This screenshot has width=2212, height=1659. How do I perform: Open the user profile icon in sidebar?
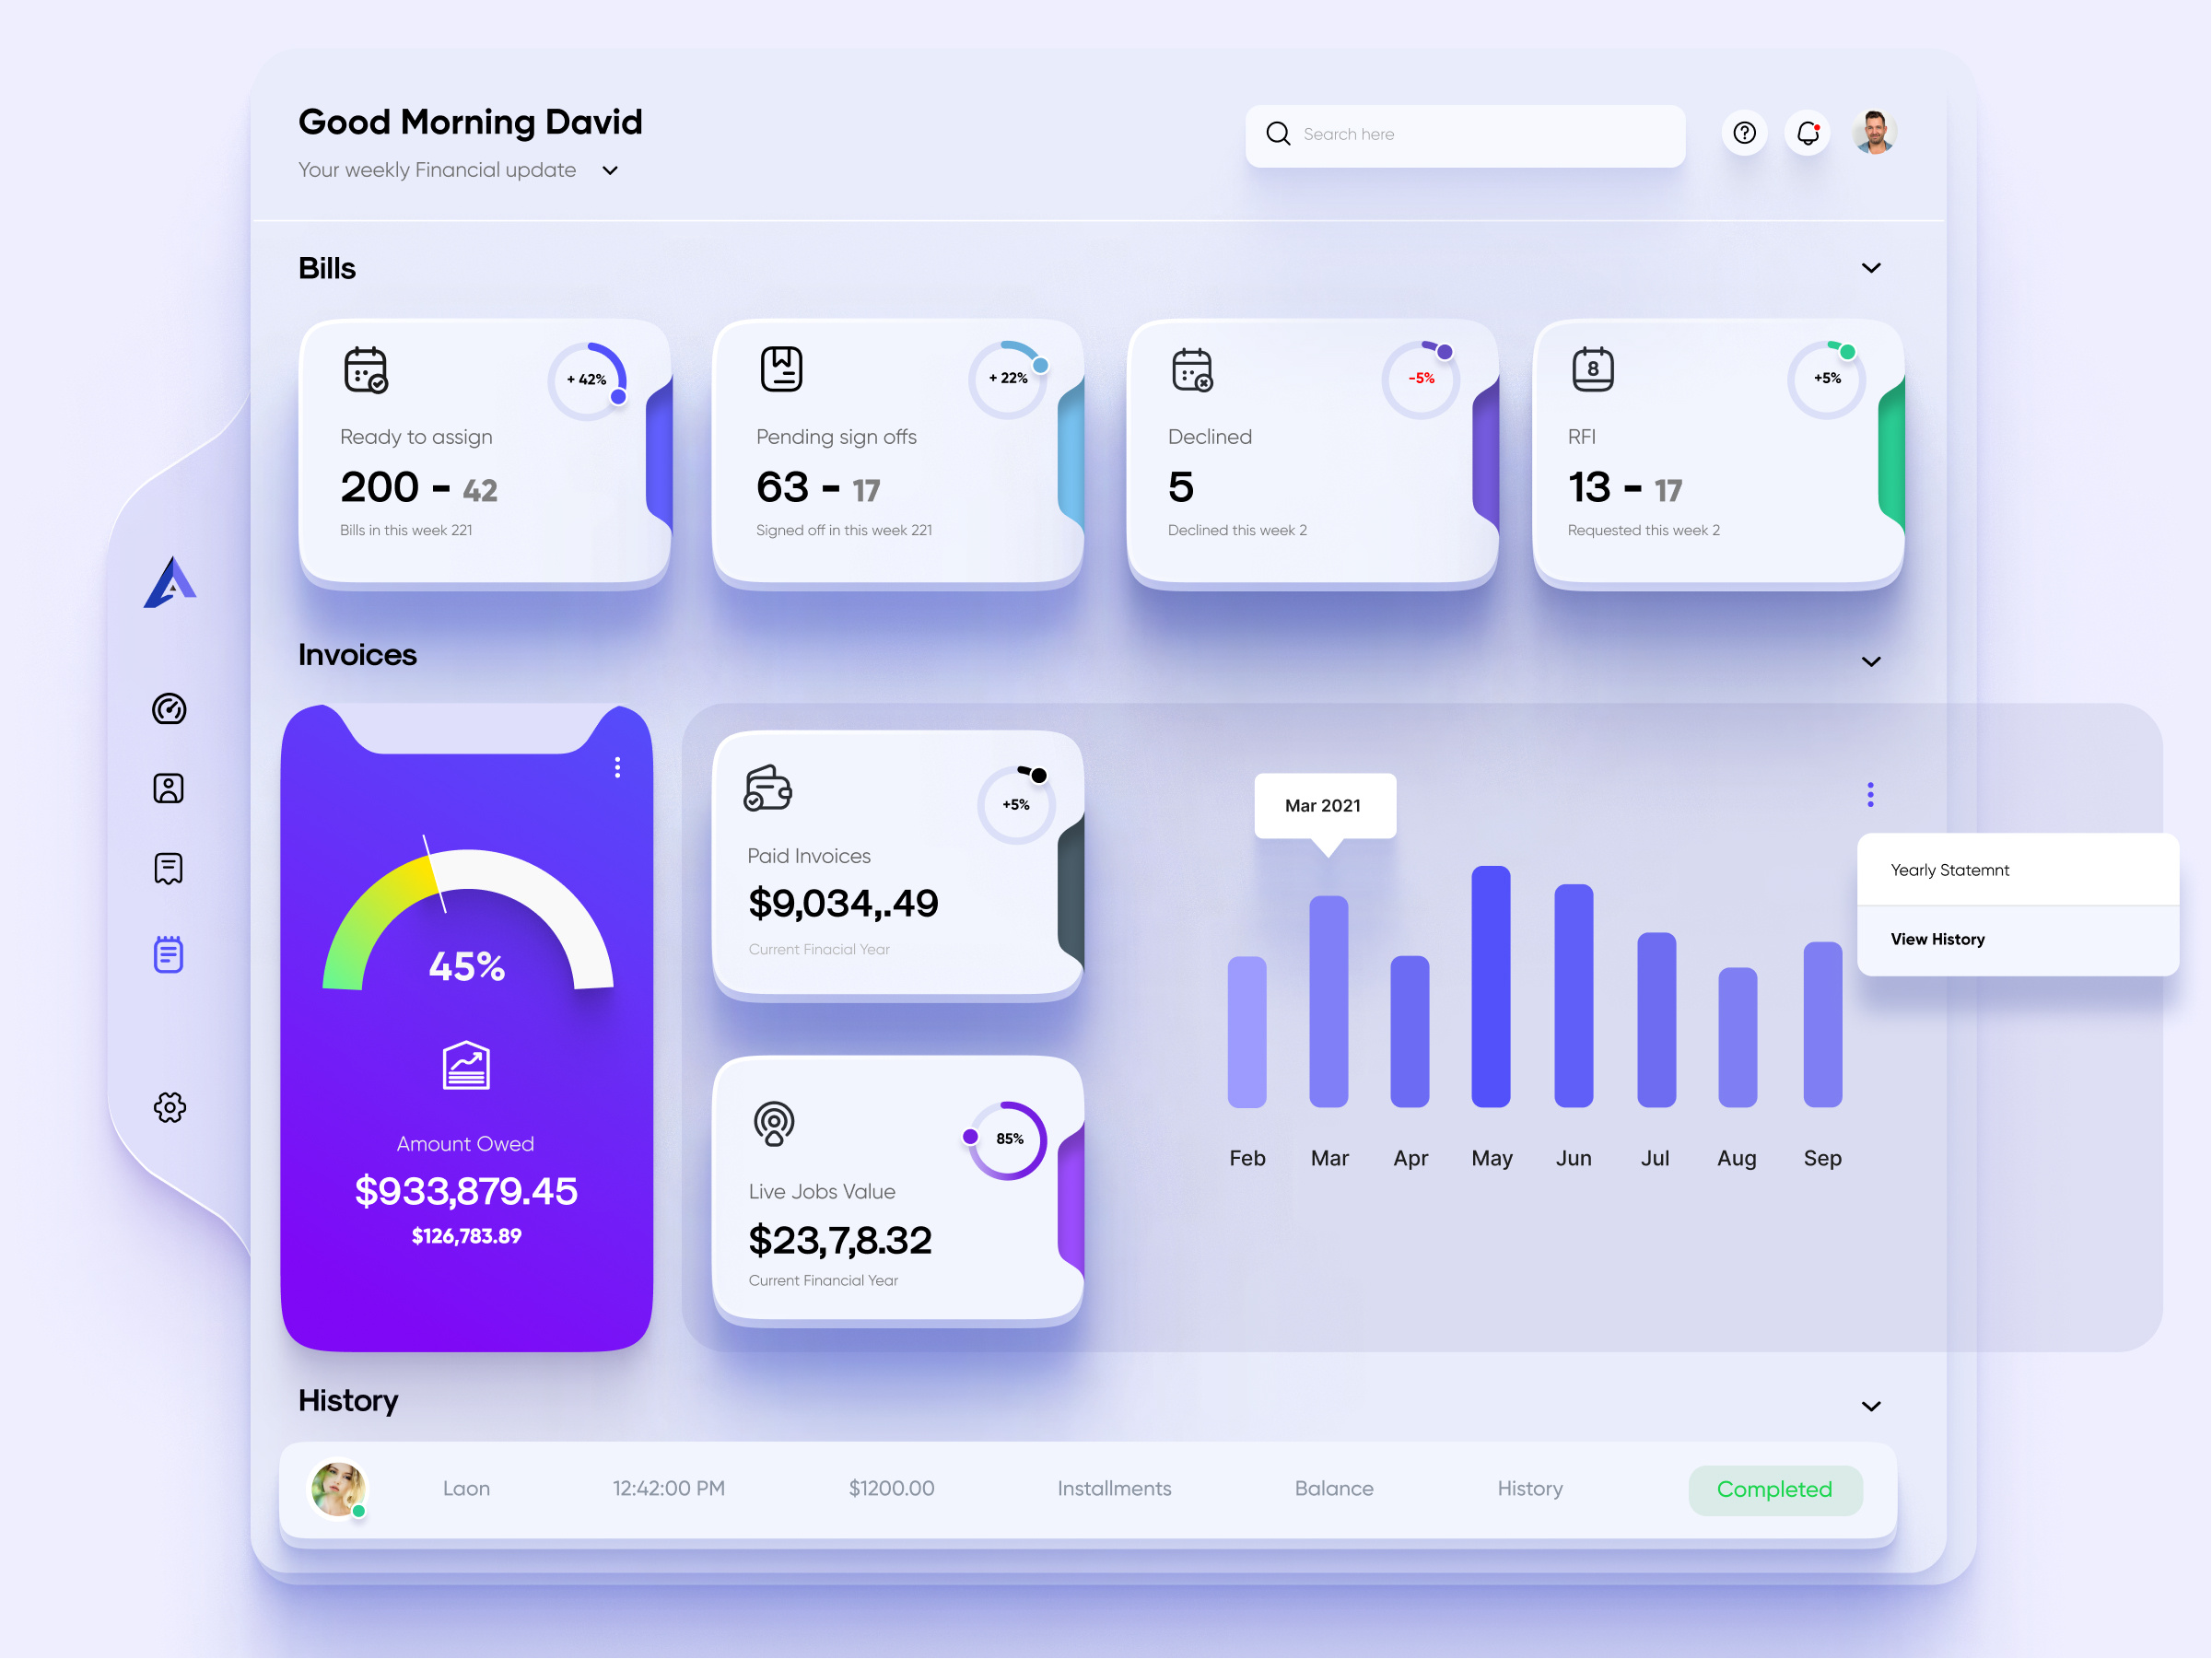tap(169, 788)
